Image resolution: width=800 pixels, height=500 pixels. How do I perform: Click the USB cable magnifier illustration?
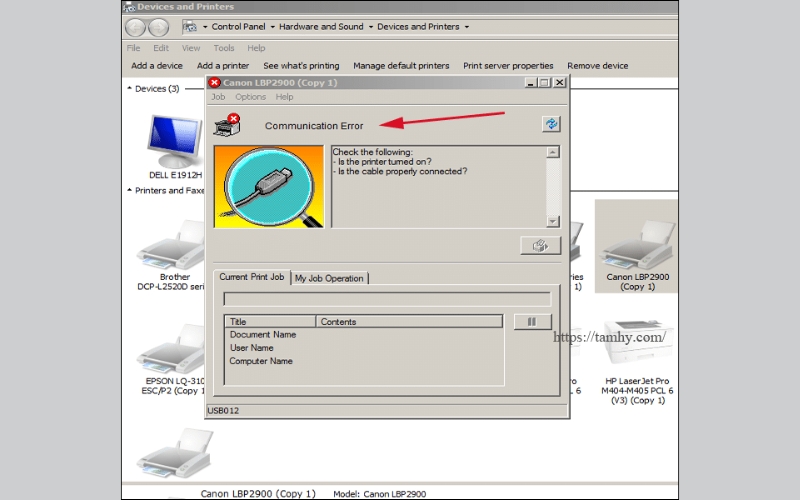269,186
